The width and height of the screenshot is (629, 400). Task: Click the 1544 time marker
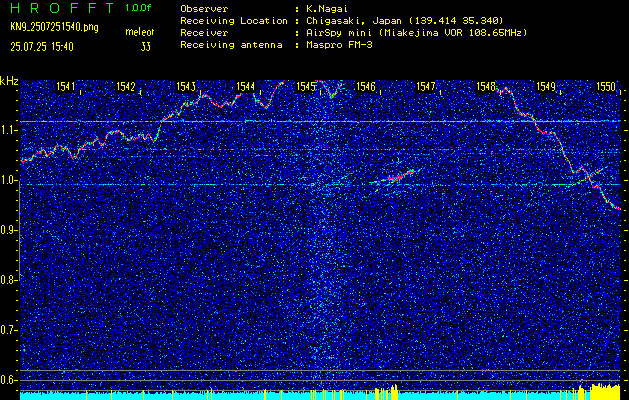246,86
